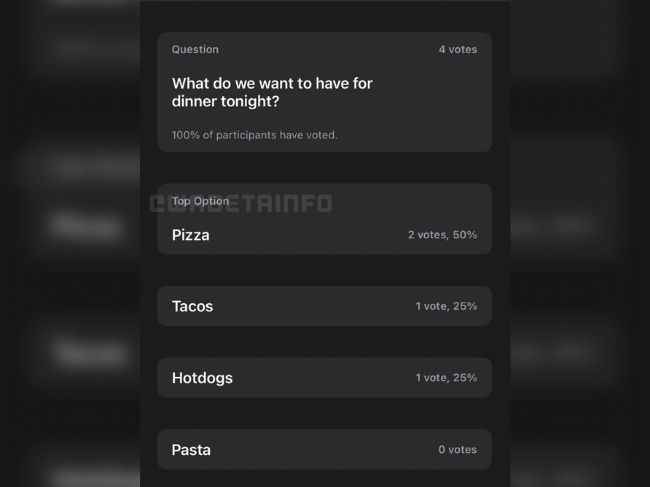Viewport: 650px width, 487px height.
Task: Select the Hotdogs poll option
Action: click(x=325, y=378)
